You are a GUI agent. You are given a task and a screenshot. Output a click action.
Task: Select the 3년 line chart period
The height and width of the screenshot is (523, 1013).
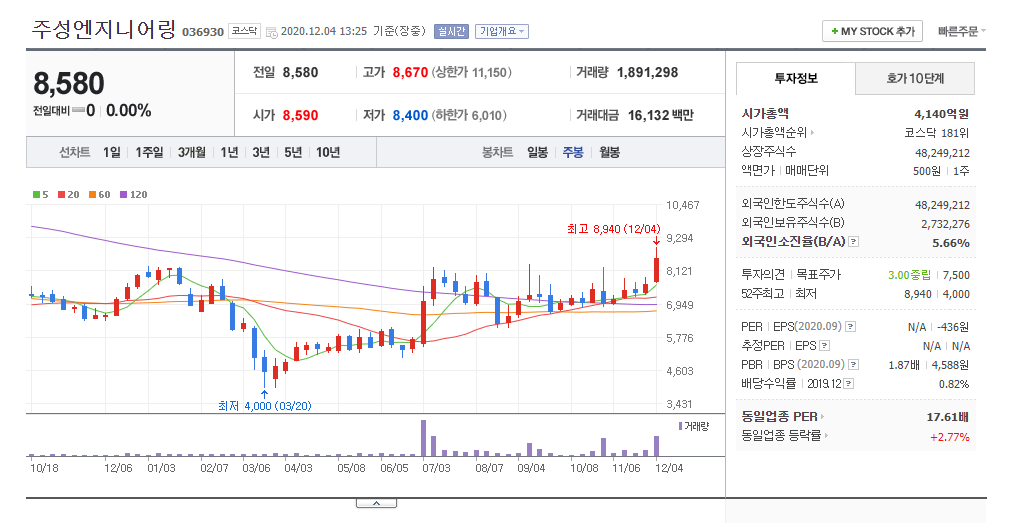[261, 152]
